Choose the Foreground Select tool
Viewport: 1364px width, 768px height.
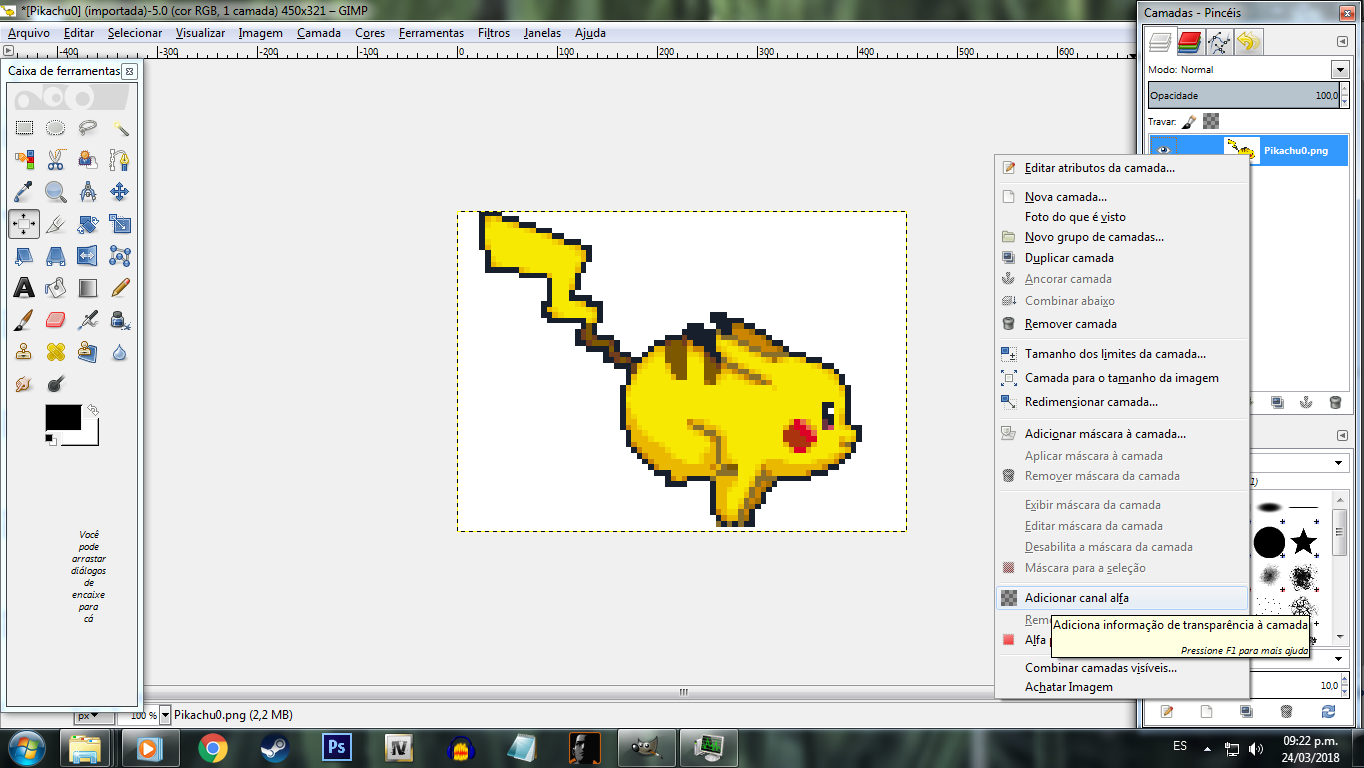click(x=88, y=160)
